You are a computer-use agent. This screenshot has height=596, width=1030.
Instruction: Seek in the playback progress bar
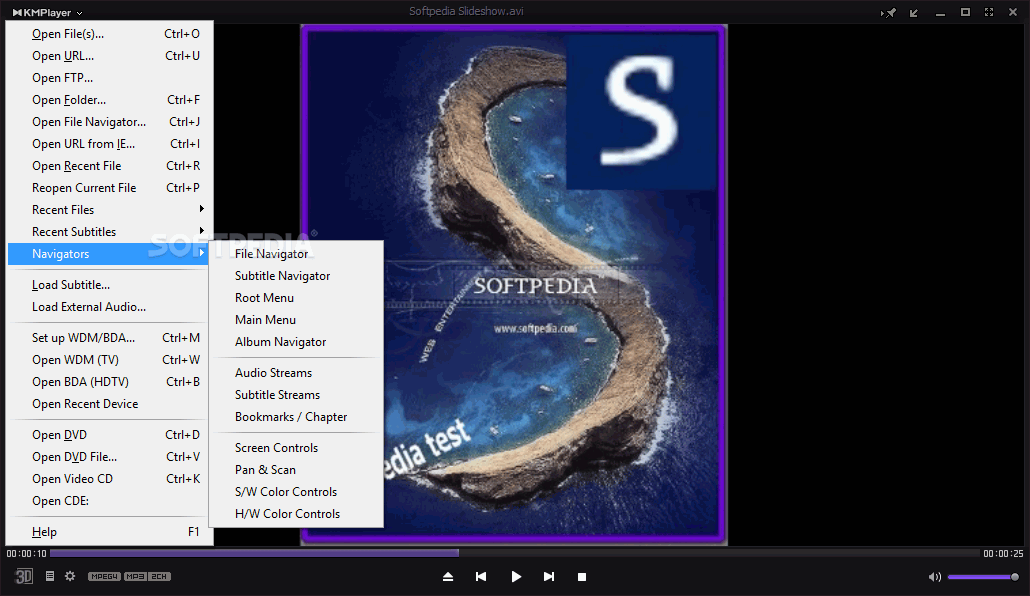[x=515, y=553]
